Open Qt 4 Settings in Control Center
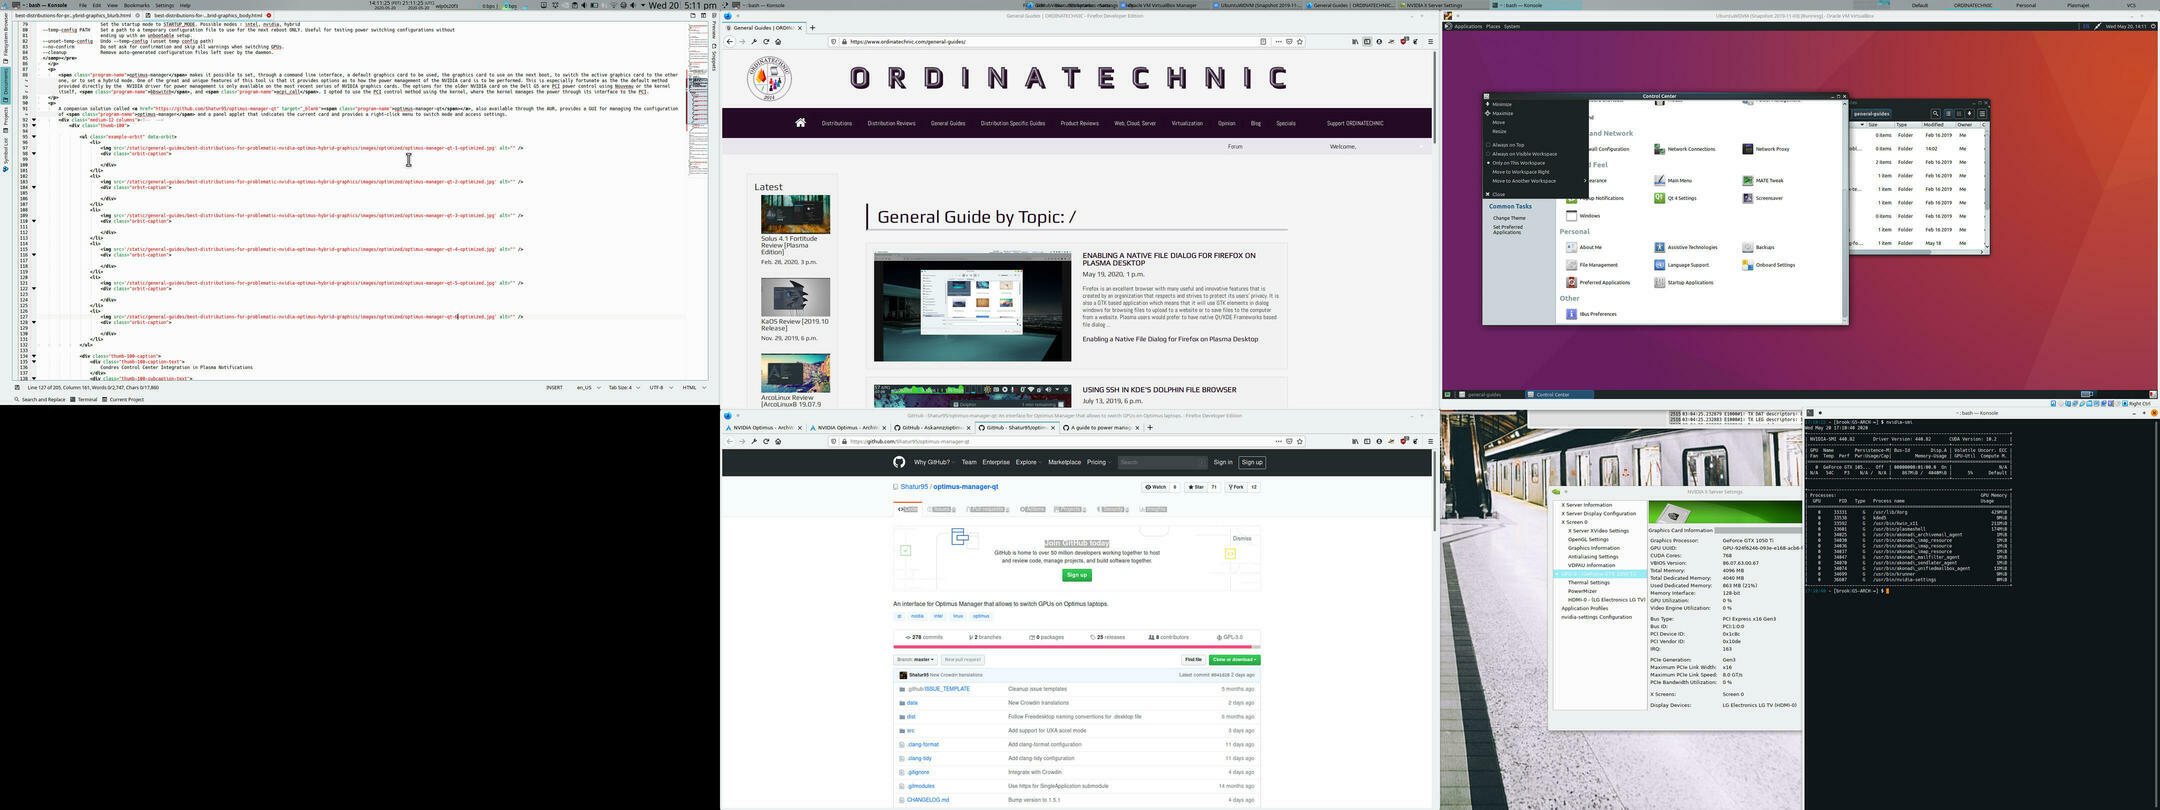Viewport: 2160px width, 810px height. [x=1676, y=198]
